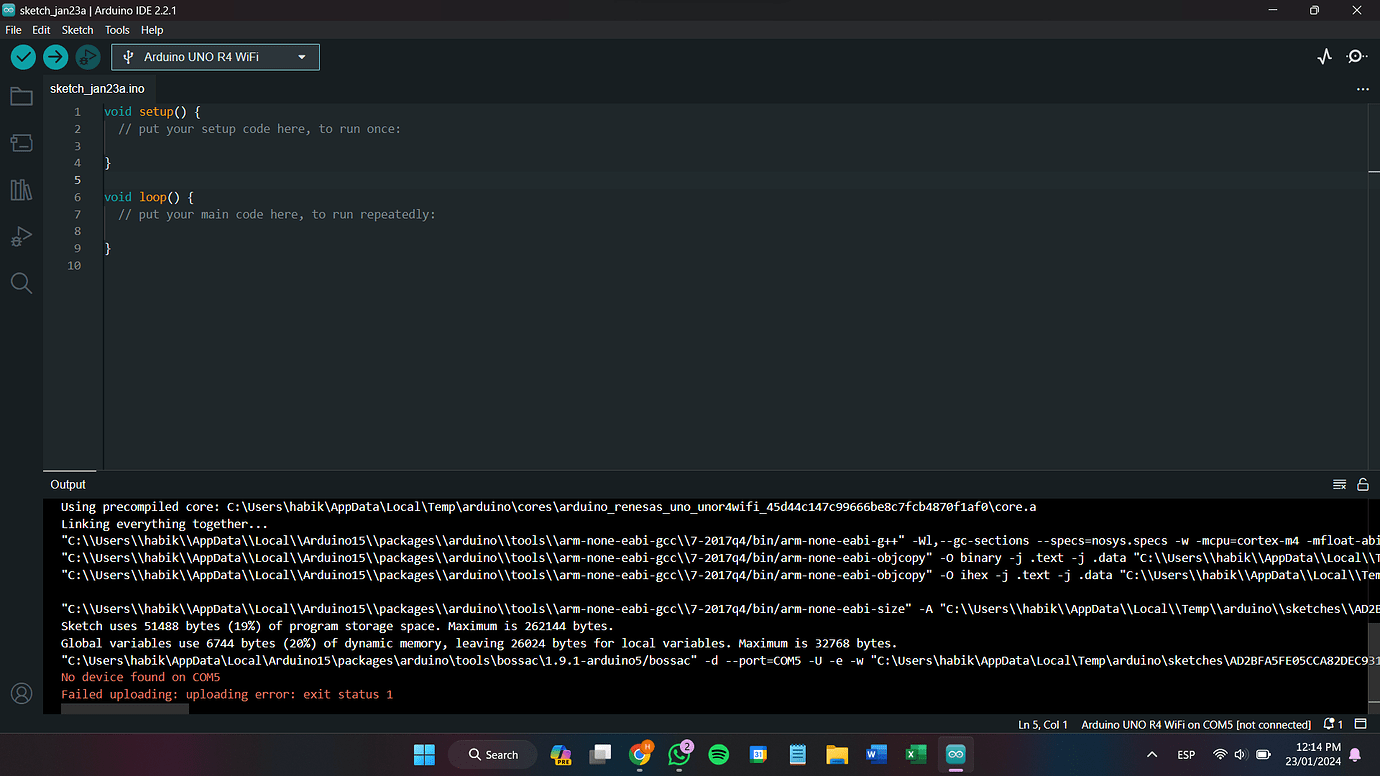1380x776 pixels.
Task: Mute system volume via the speaker icon
Action: pos(1240,755)
